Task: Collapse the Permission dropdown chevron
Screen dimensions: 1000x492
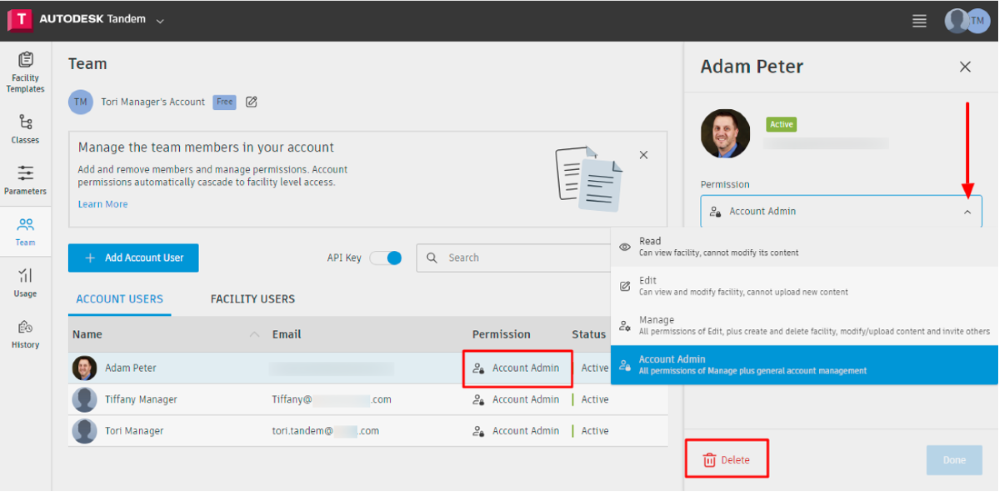Action: [x=967, y=212]
